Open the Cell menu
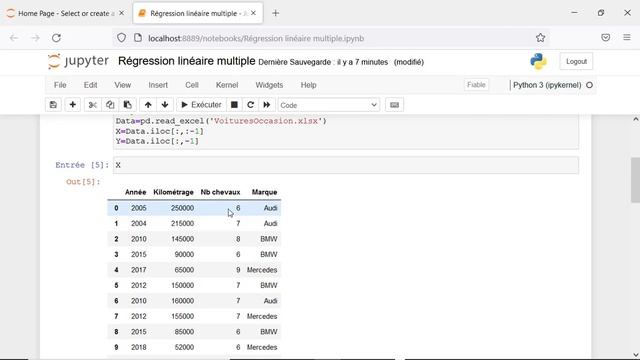 click(x=192, y=85)
